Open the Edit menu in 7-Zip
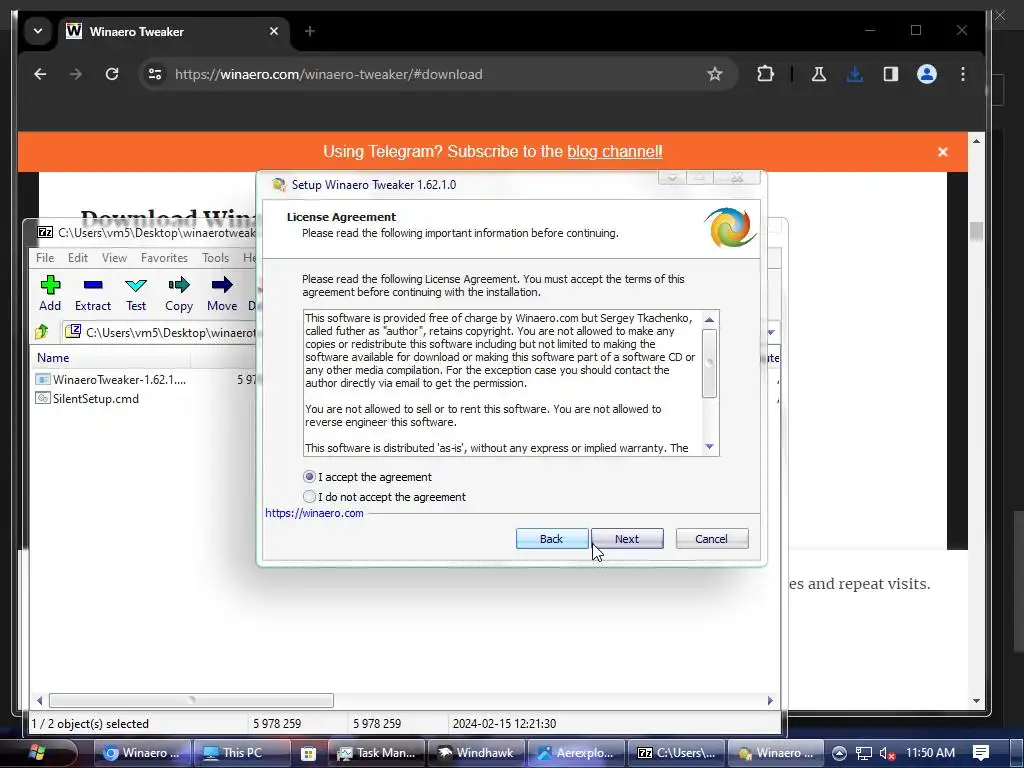 78,258
